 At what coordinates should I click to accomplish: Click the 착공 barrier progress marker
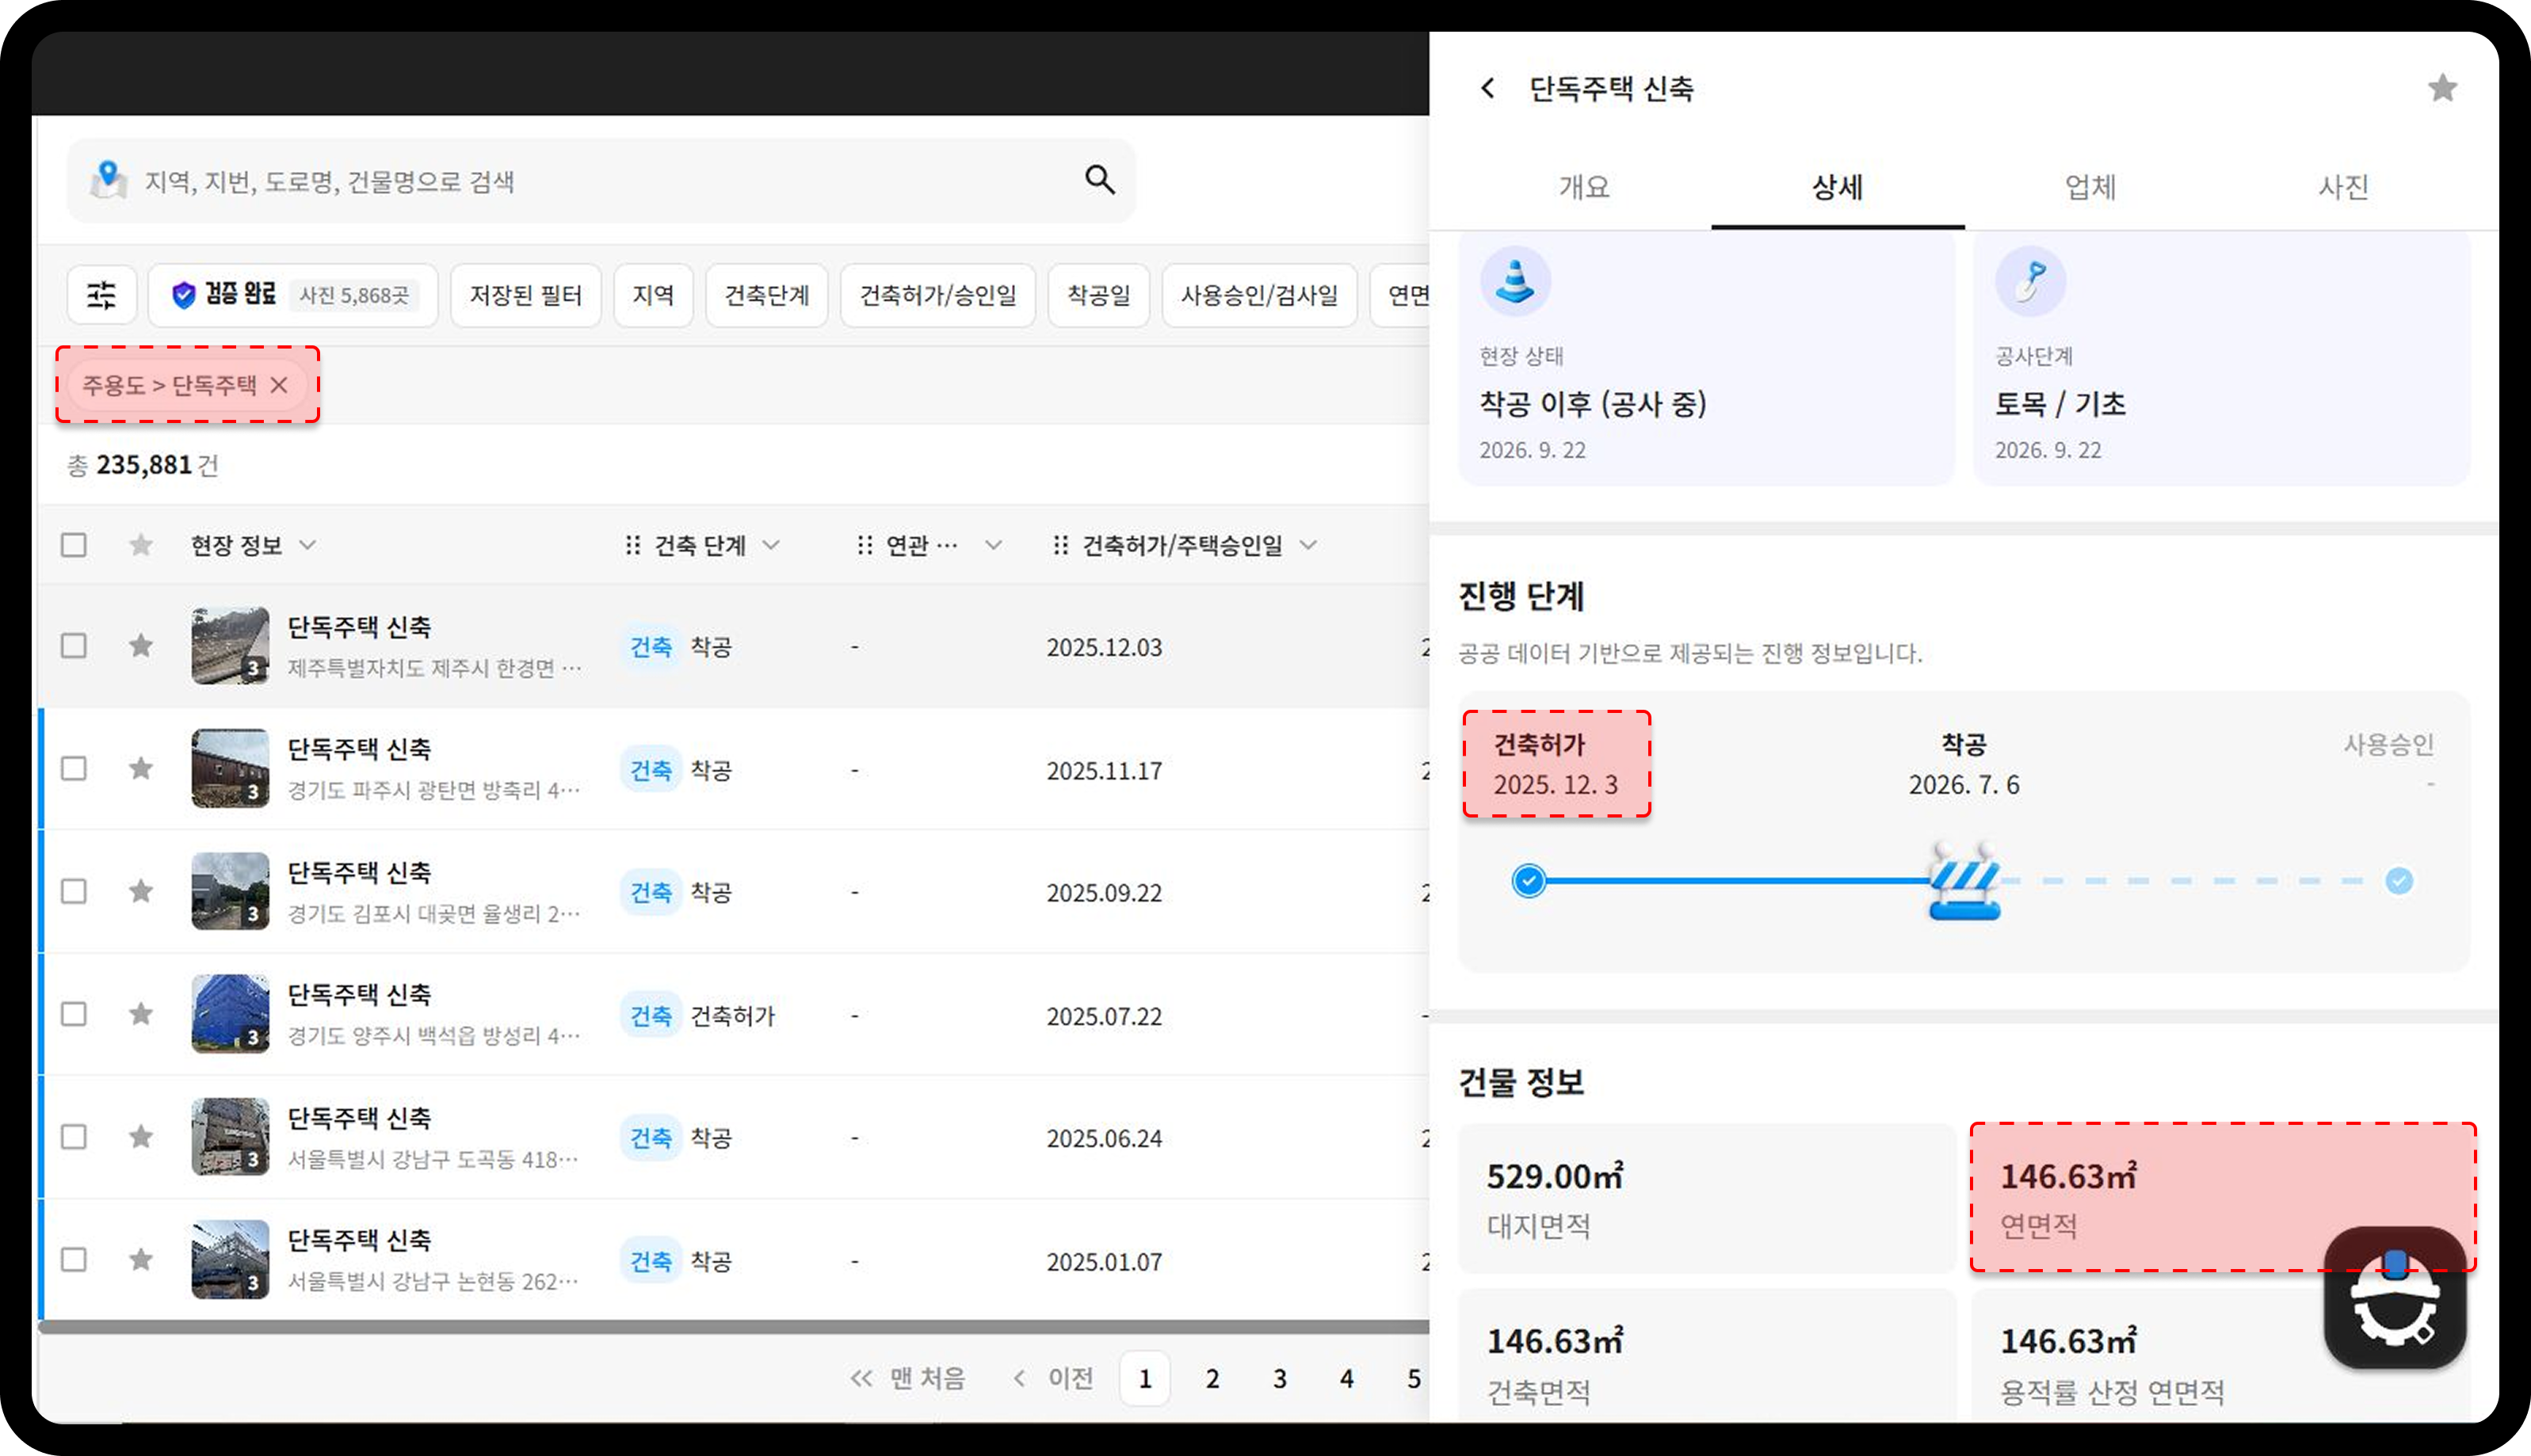pyautogui.click(x=1964, y=880)
